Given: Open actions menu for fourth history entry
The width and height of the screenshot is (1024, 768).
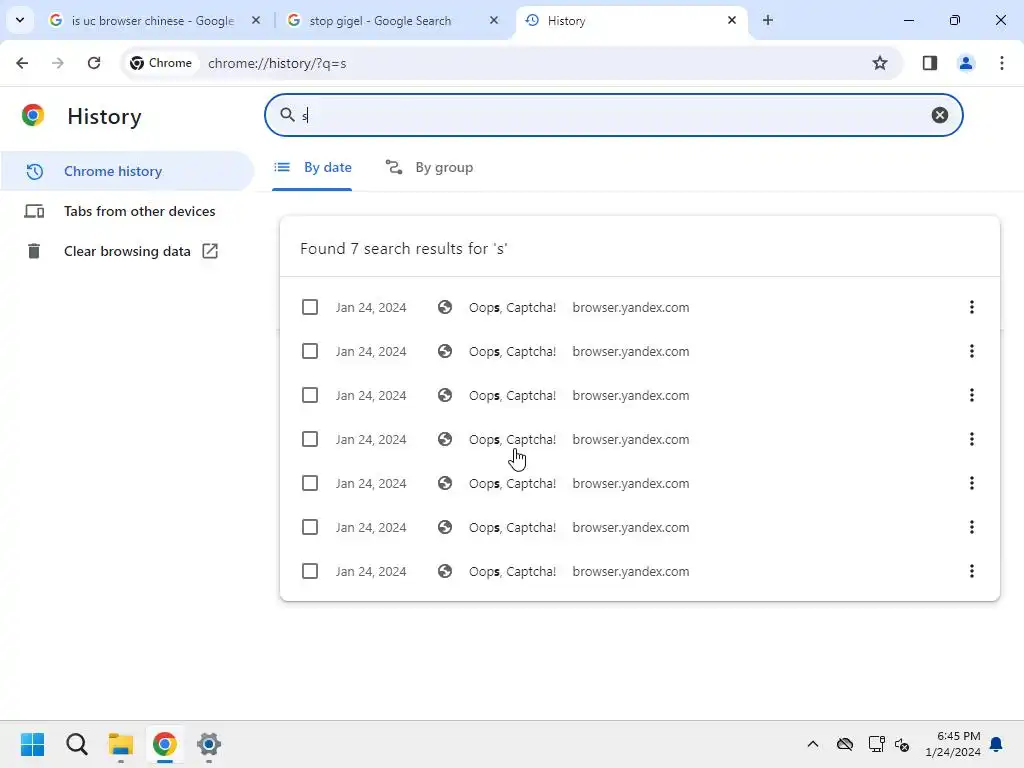Looking at the screenshot, I should (x=971, y=440).
